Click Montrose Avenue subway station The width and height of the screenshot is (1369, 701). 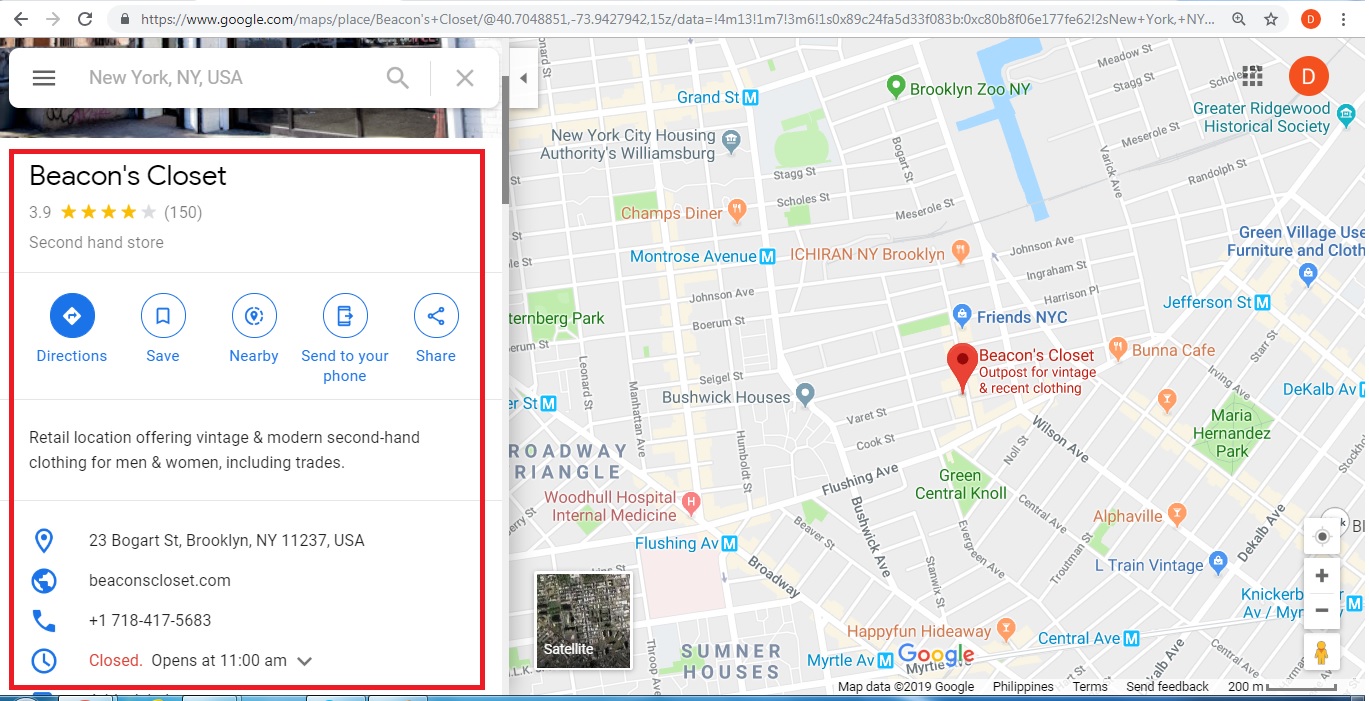click(x=767, y=256)
